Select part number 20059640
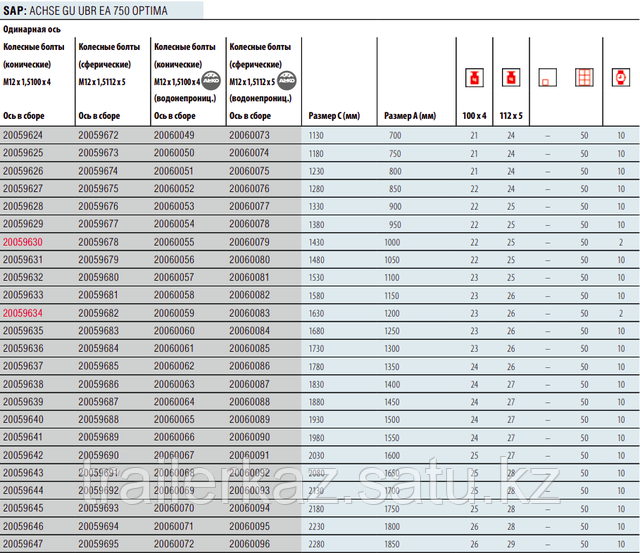Image resolution: width=640 pixels, height=553 pixels. pos(23,420)
